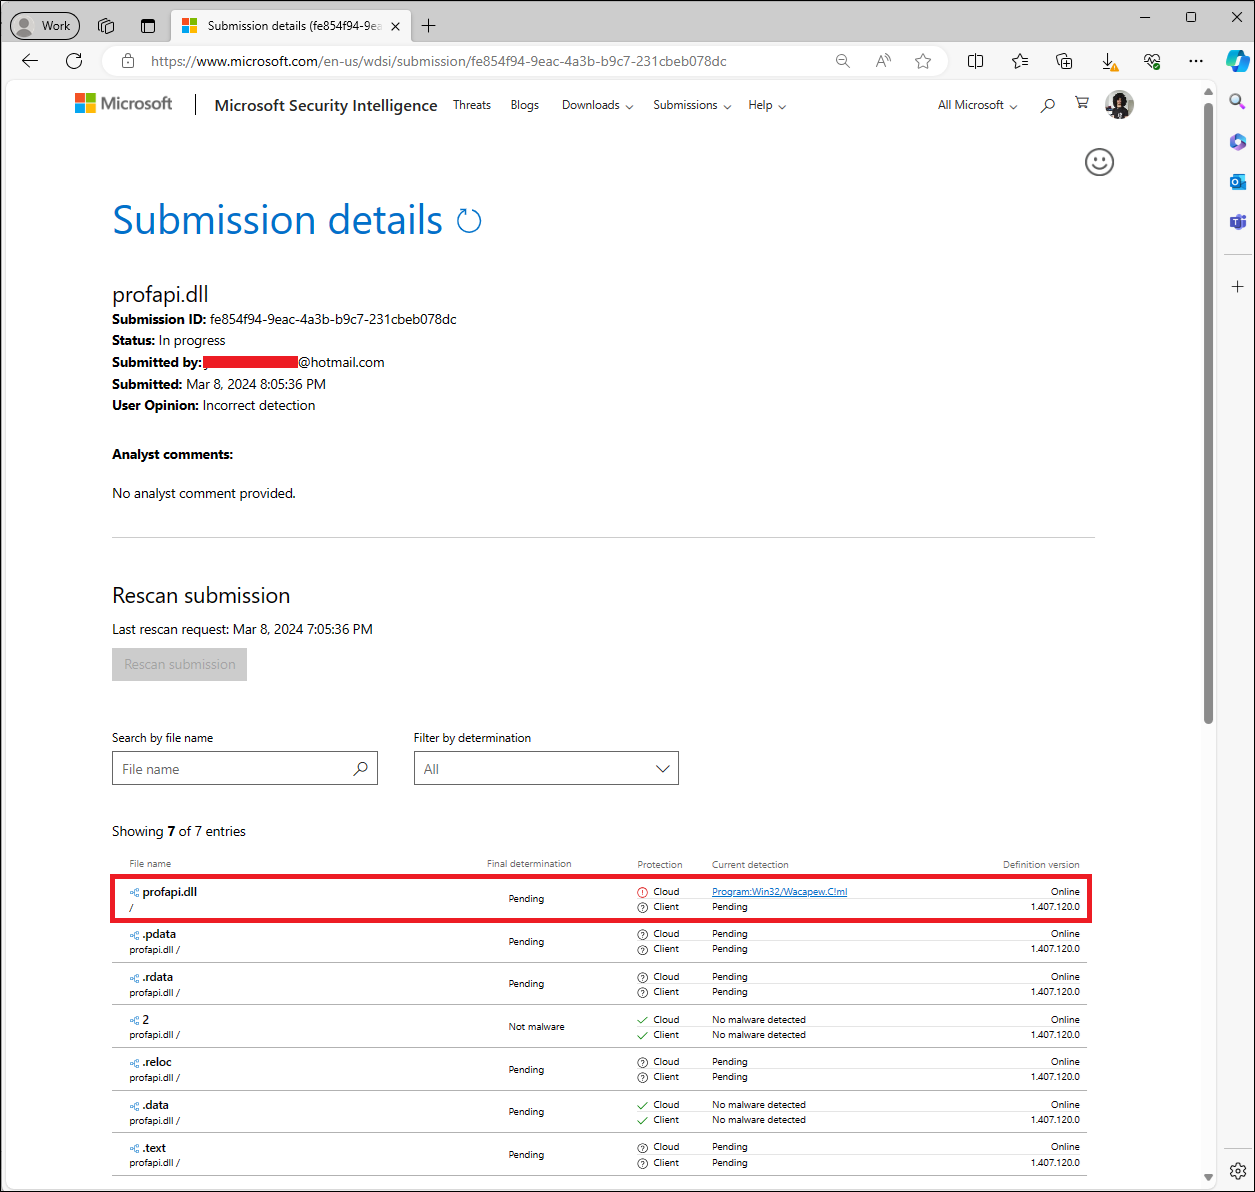The height and width of the screenshot is (1192, 1255).
Task: Open account profile avatar
Action: (x=1119, y=104)
